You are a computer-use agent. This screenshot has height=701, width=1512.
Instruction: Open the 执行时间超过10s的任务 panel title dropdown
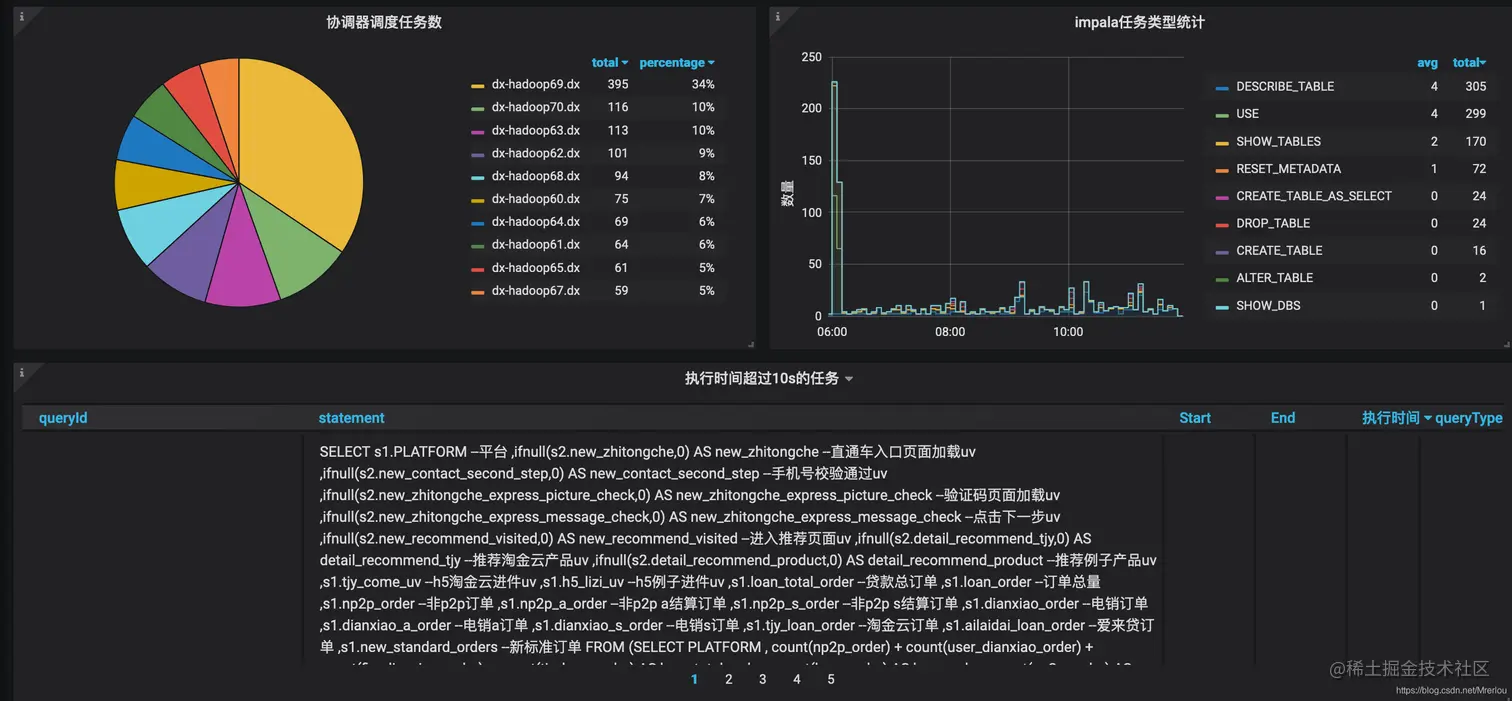pyautogui.click(x=768, y=378)
